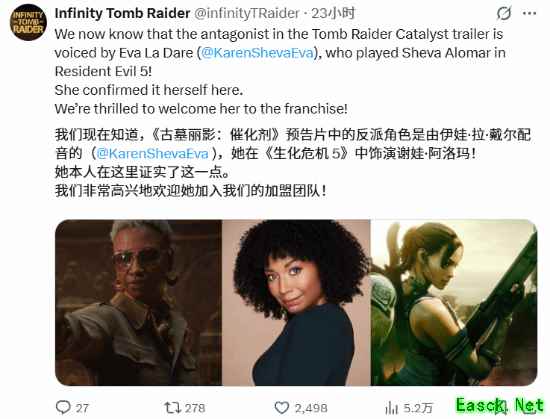Click the views bar chart icon

click(391, 408)
